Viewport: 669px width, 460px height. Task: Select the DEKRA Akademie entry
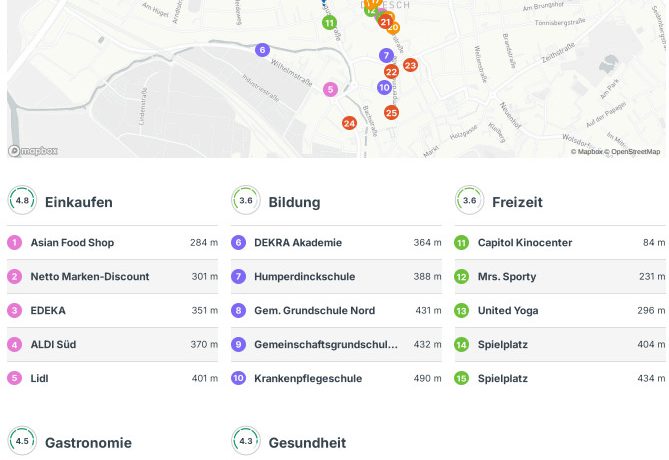click(x=336, y=242)
